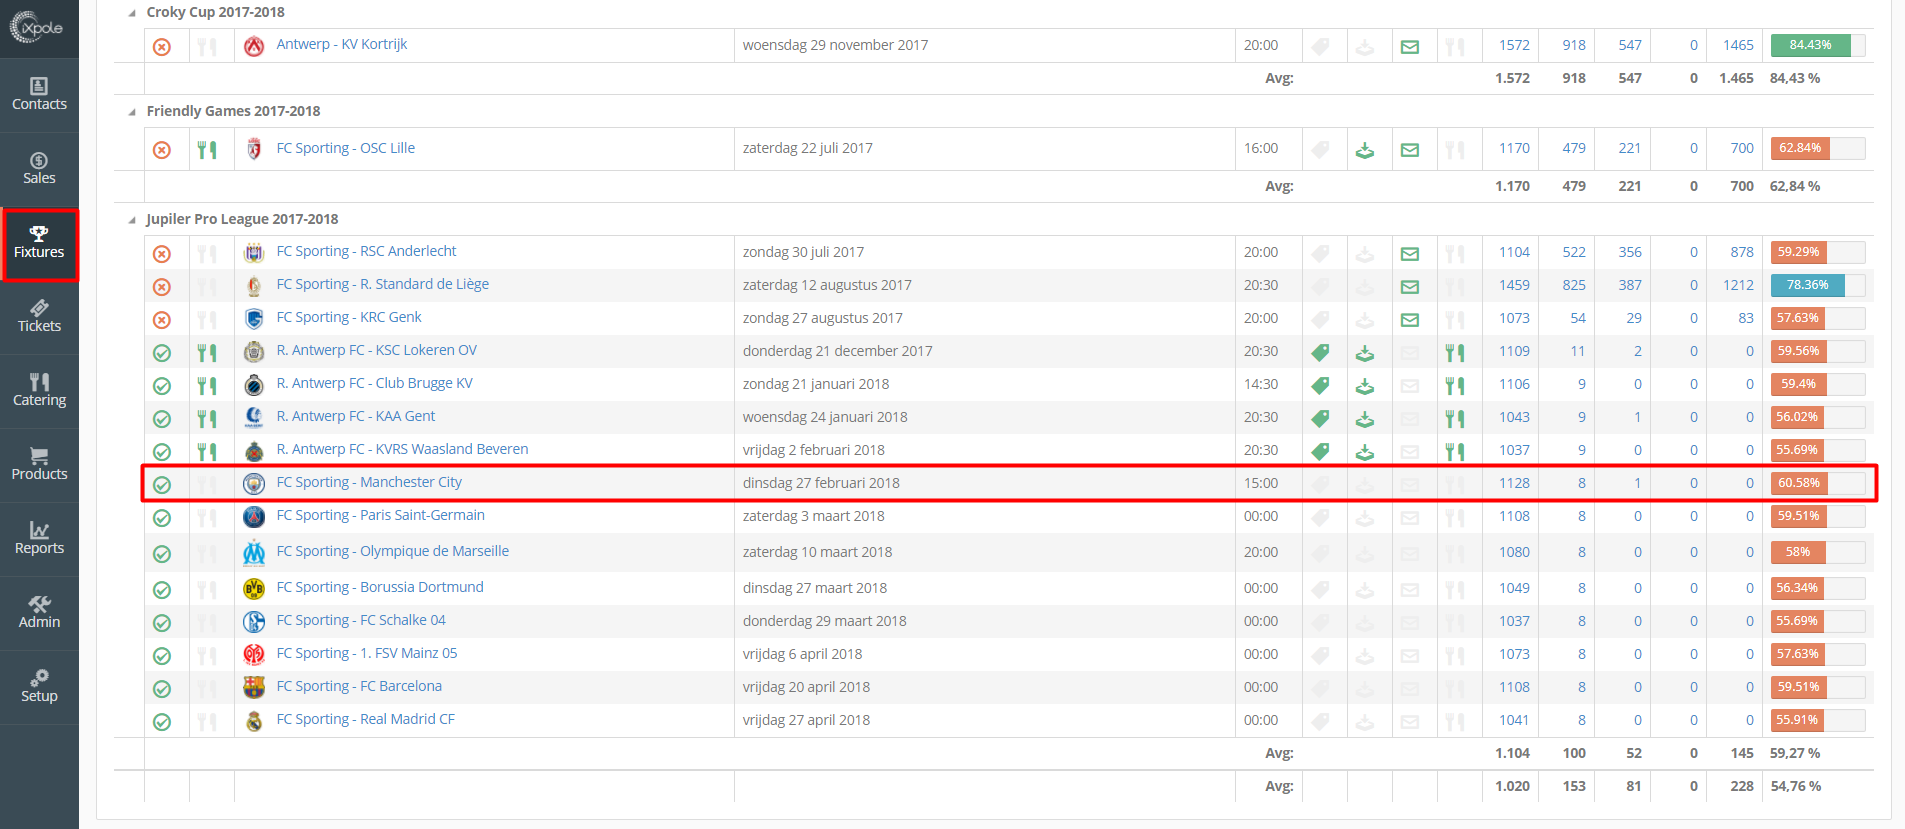Click the date 'dinsdag 27 februari 2018'
Viewport: 1905px width, 829px height.
(821, 483)
